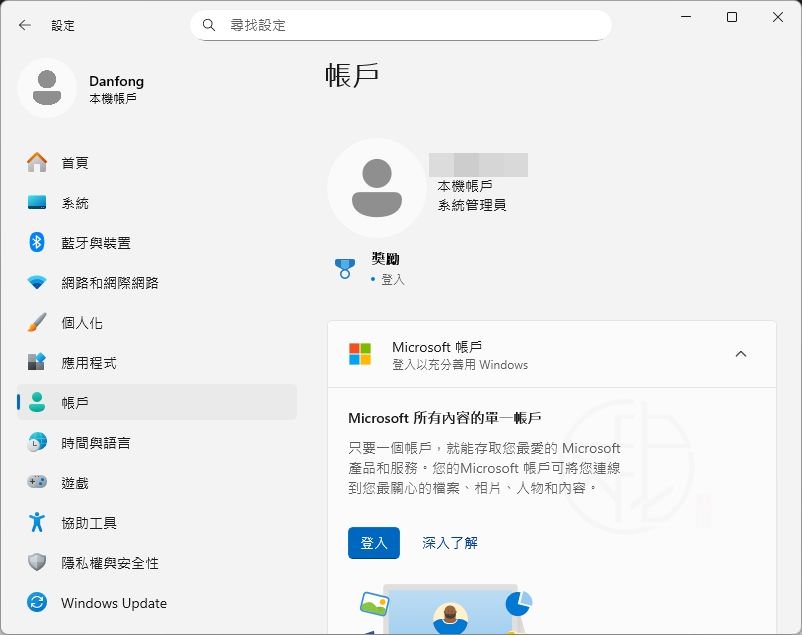Click the large account picture on 帳戶 page
The height and width of the screenshot is (635, 802).
pos(377,188)
